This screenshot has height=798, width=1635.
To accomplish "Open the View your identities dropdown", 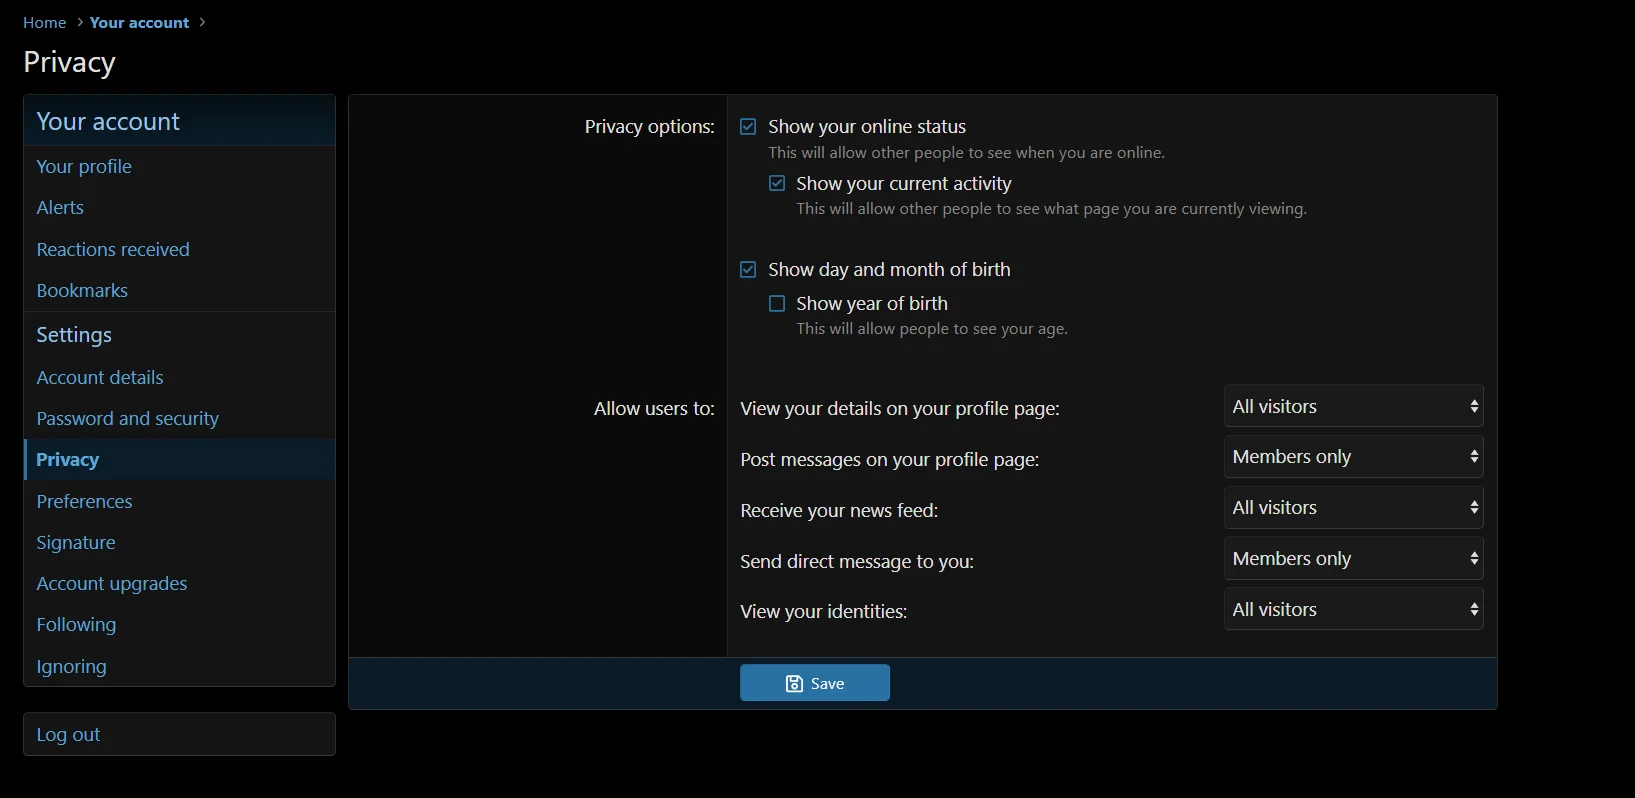I will 1353,610.
